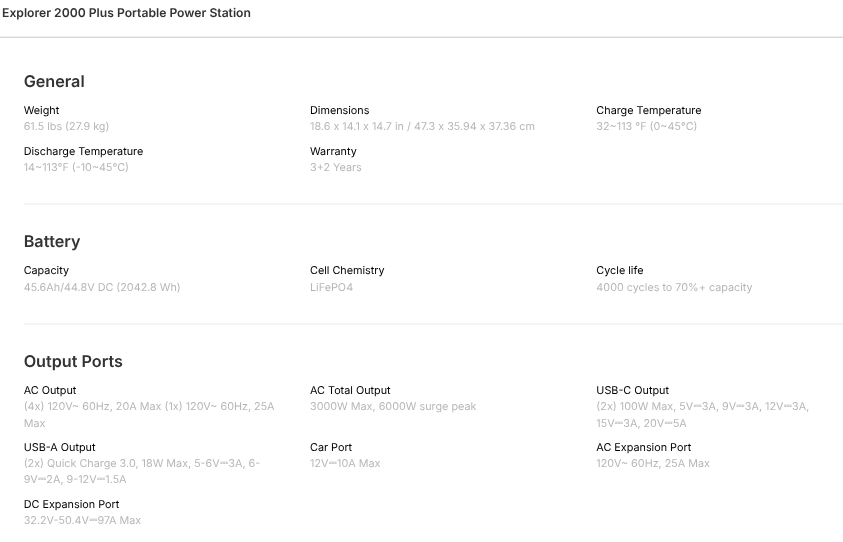Click the AC Output label

[50, 390]
